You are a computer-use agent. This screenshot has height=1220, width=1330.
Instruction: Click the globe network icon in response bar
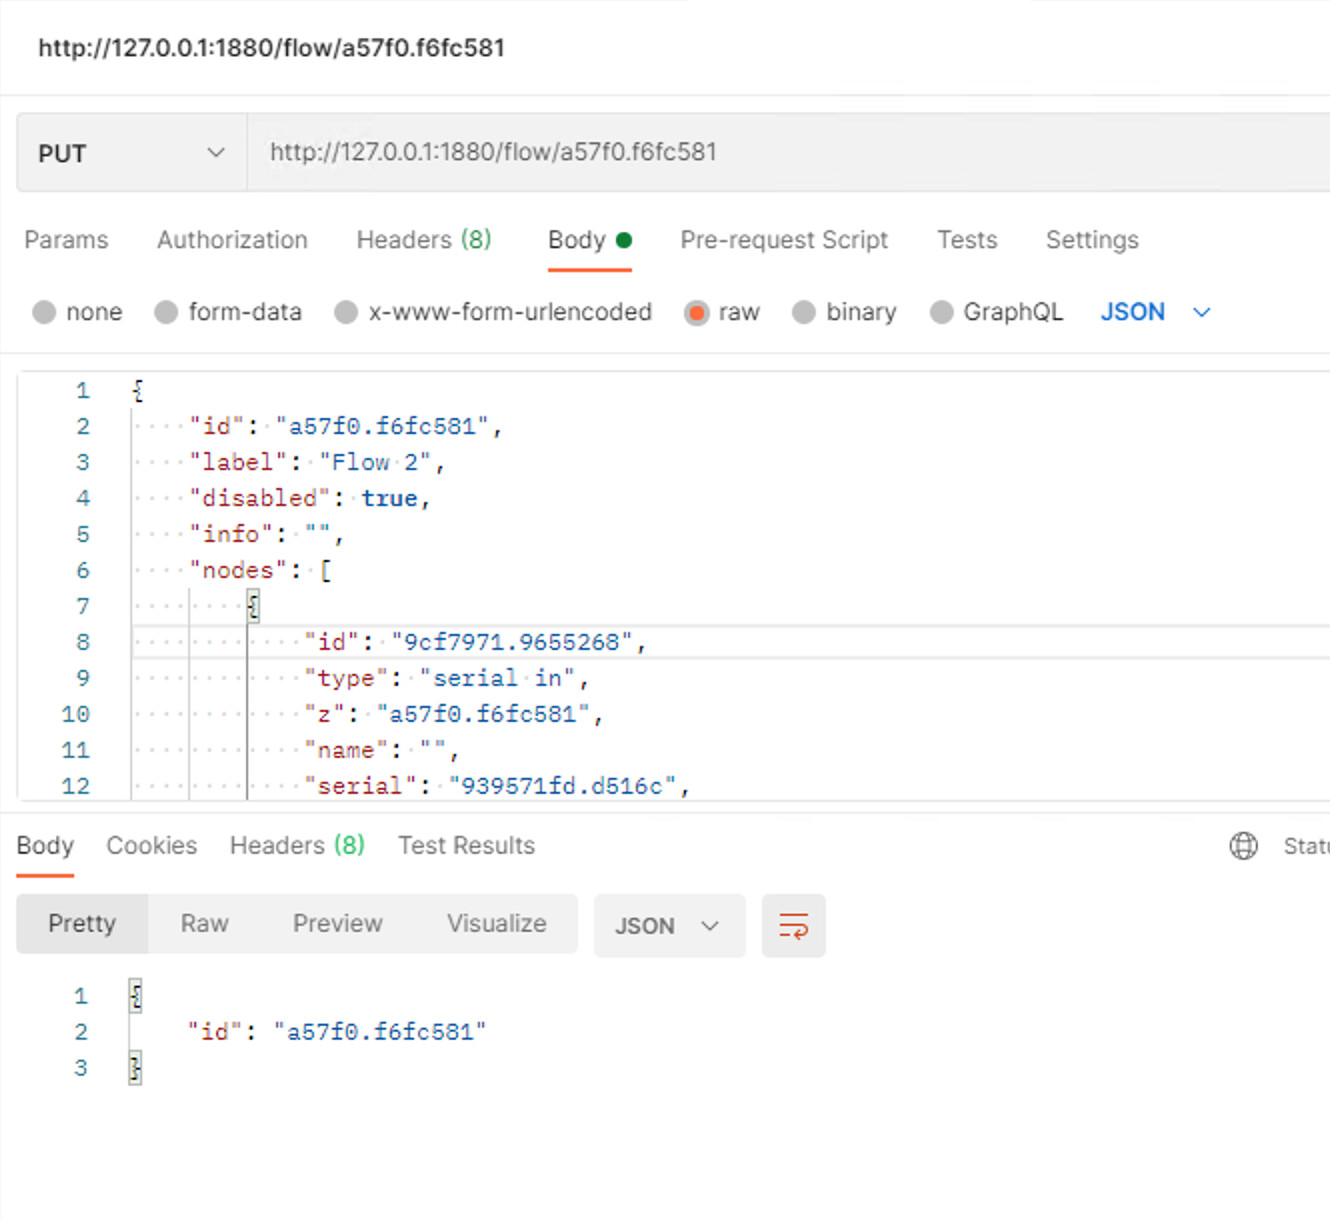click(x=1243, y=846)
